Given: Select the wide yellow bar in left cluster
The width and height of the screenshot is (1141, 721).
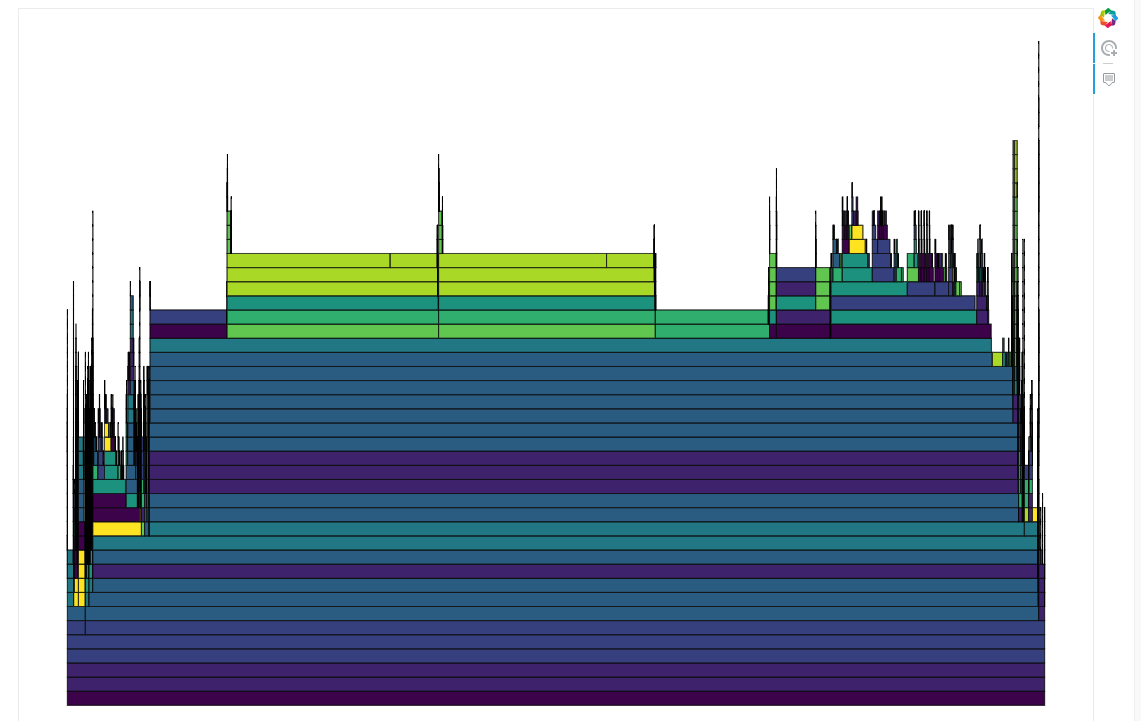Looking at the screenshot, I should tap(116, 529).
